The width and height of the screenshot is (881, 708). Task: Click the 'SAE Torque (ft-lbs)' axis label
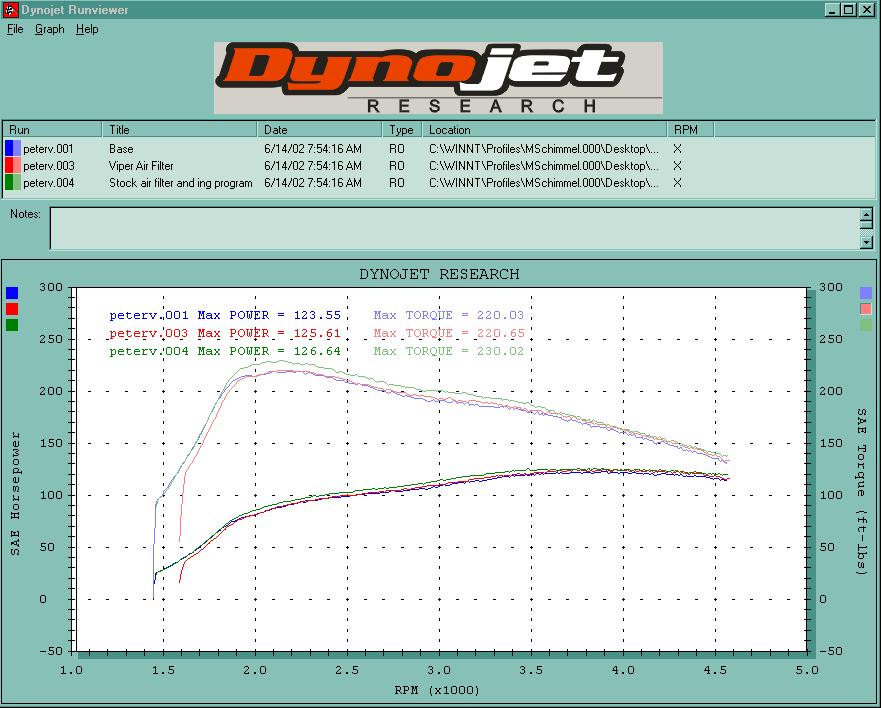click(861, 492)
